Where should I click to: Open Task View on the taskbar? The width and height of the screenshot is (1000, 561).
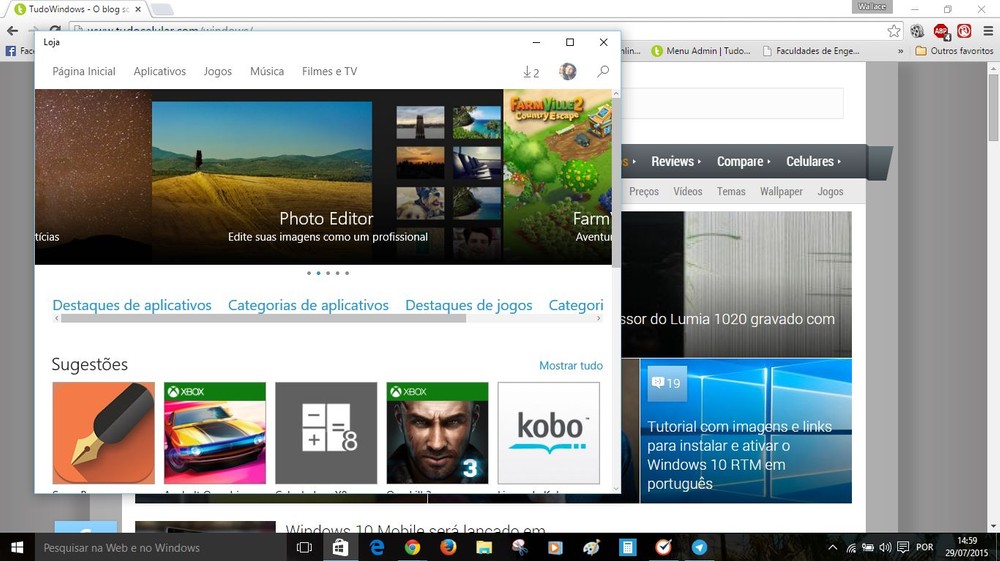304,547
